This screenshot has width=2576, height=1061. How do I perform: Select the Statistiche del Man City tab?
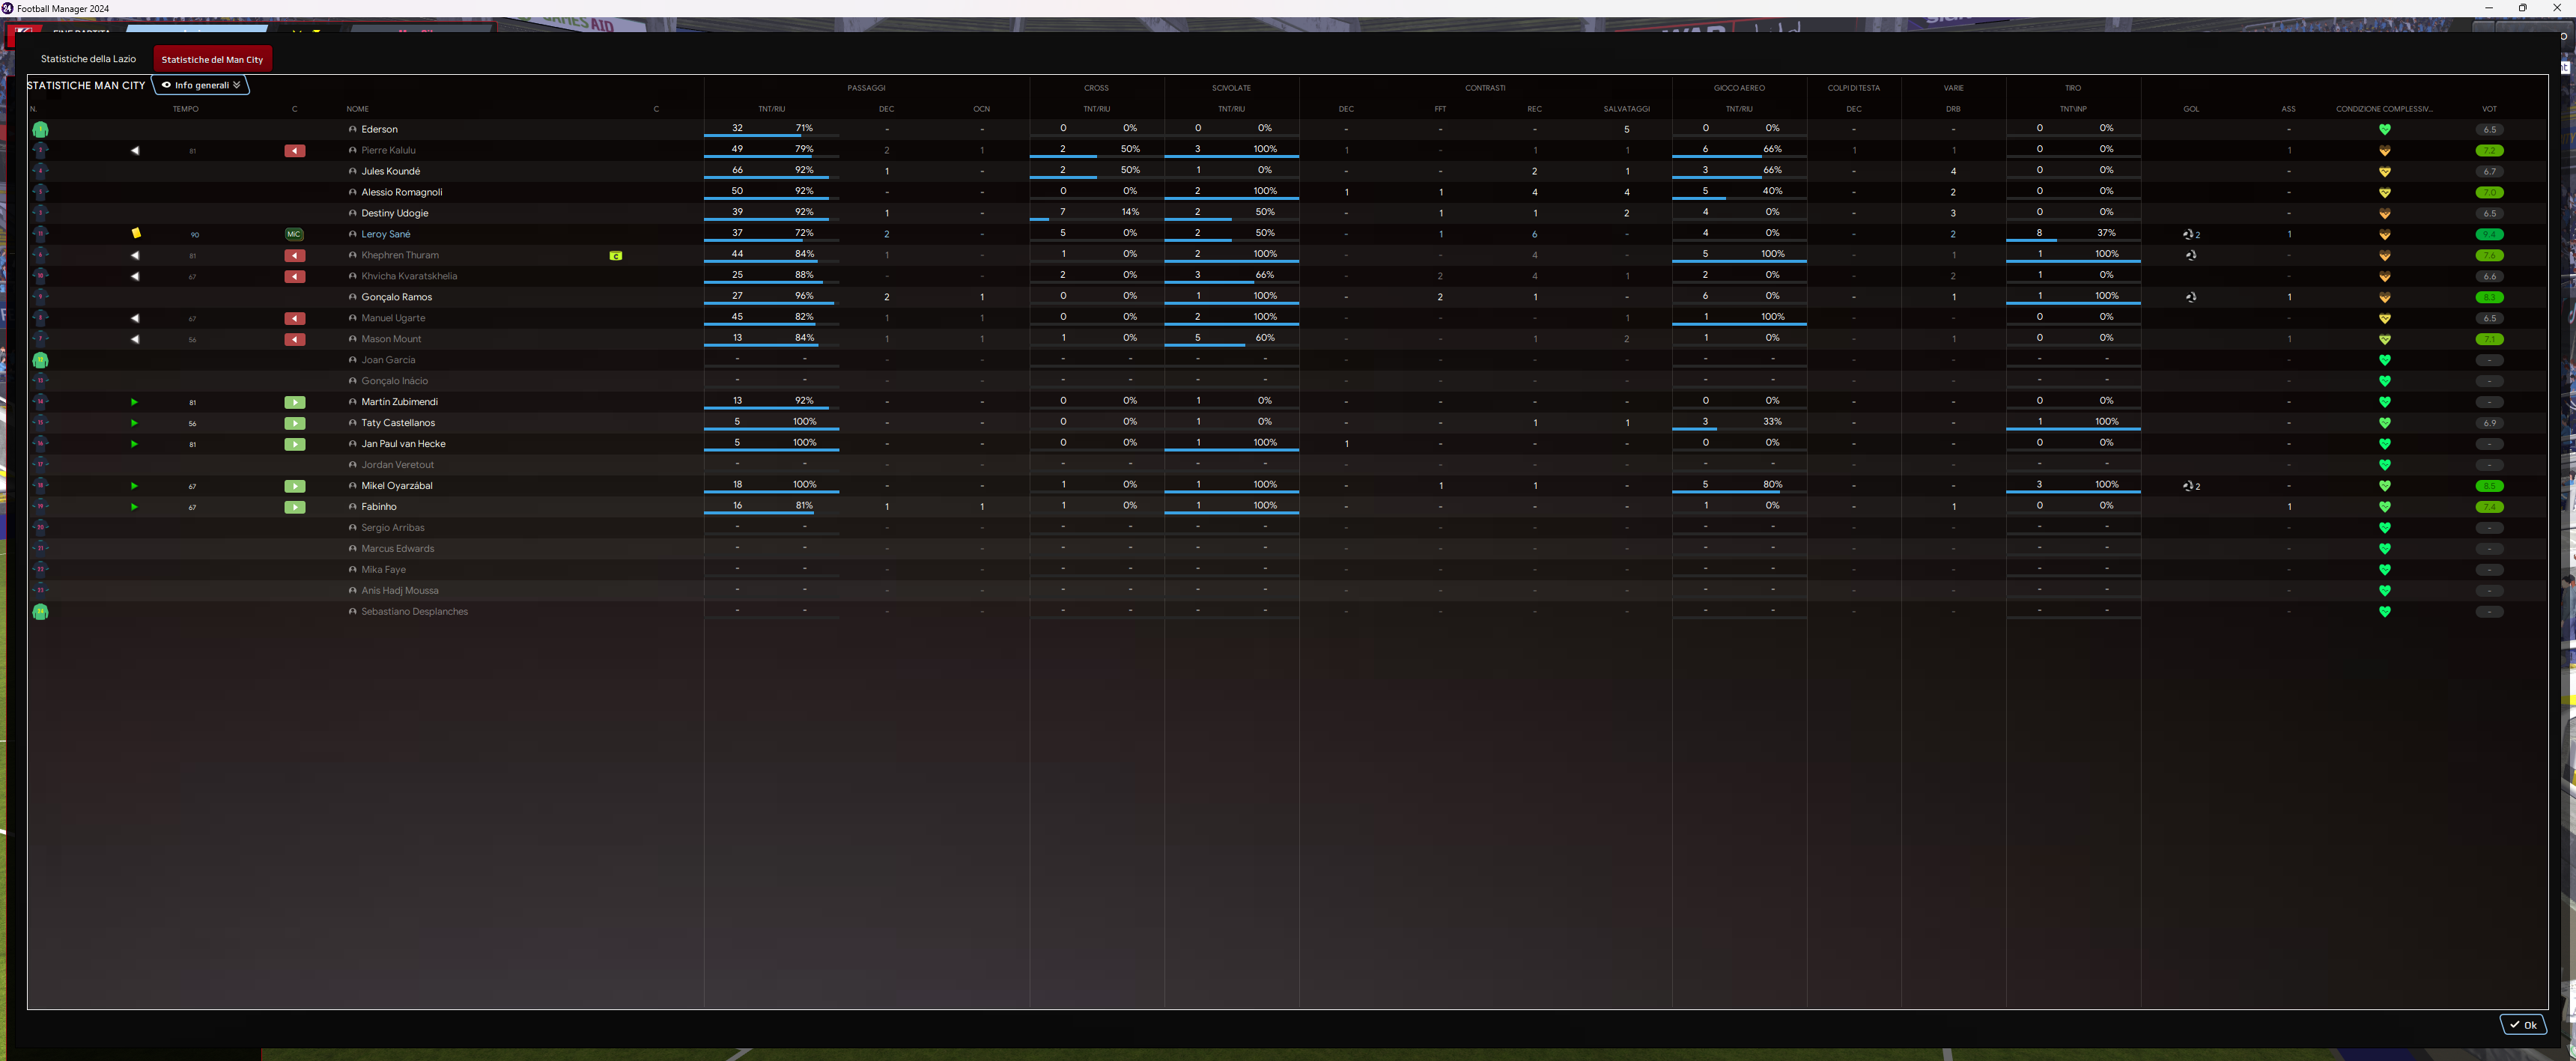point(212,59)
